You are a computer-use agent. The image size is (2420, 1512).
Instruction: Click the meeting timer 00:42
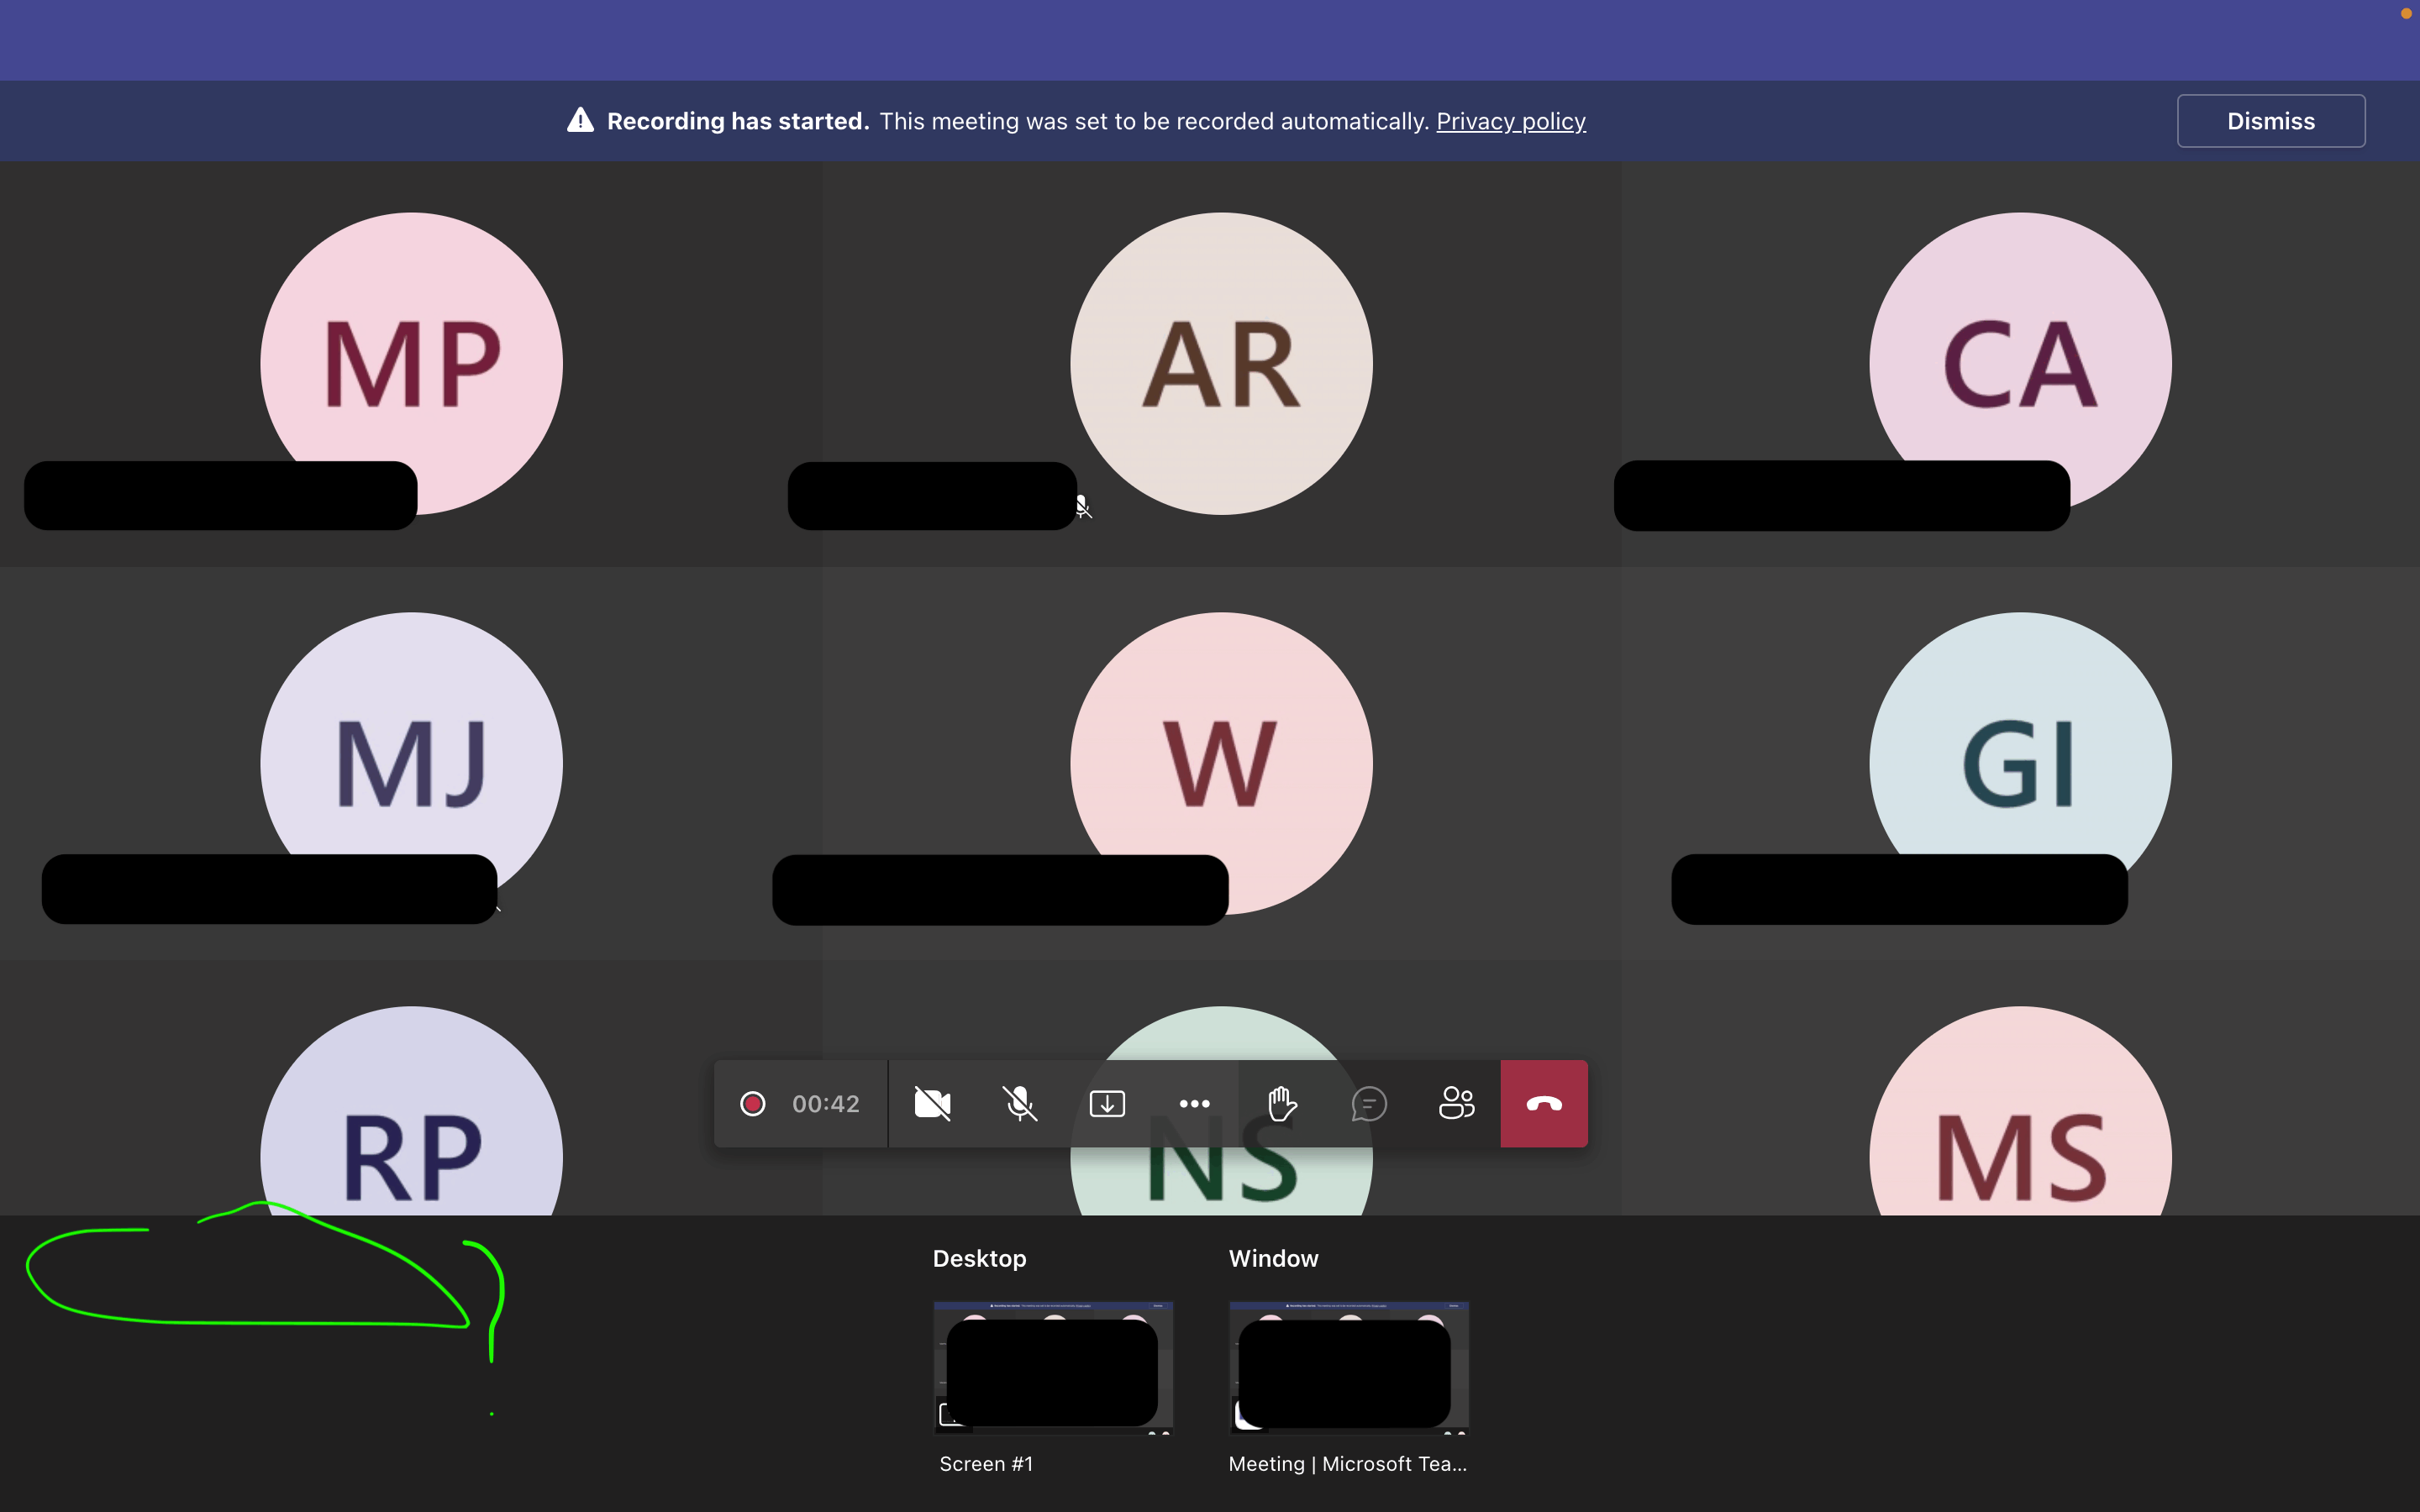coord(825,1104)
